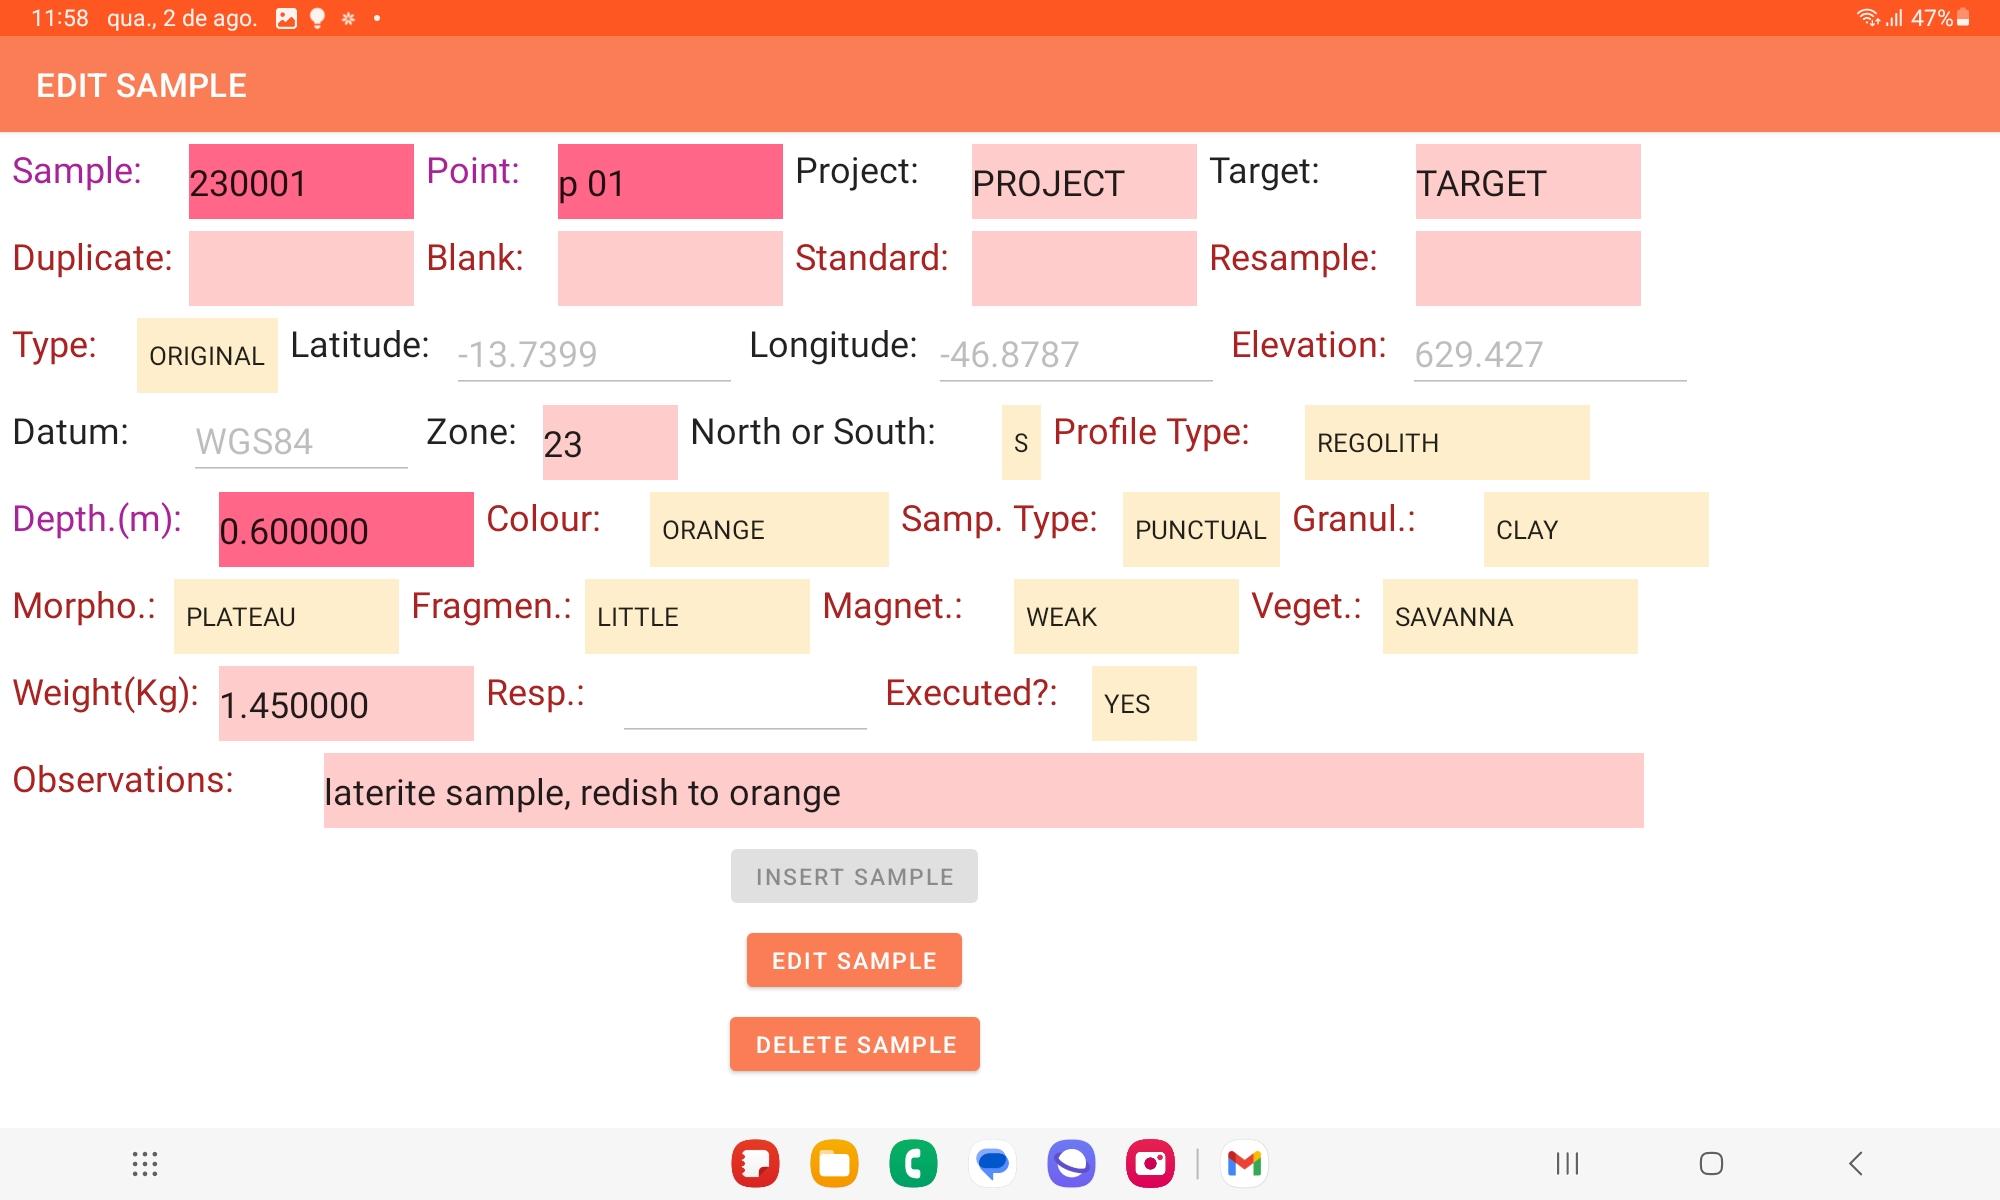Edit the Observations text field
Screen dimensions: 2000x1200
[x=983, y=790]
